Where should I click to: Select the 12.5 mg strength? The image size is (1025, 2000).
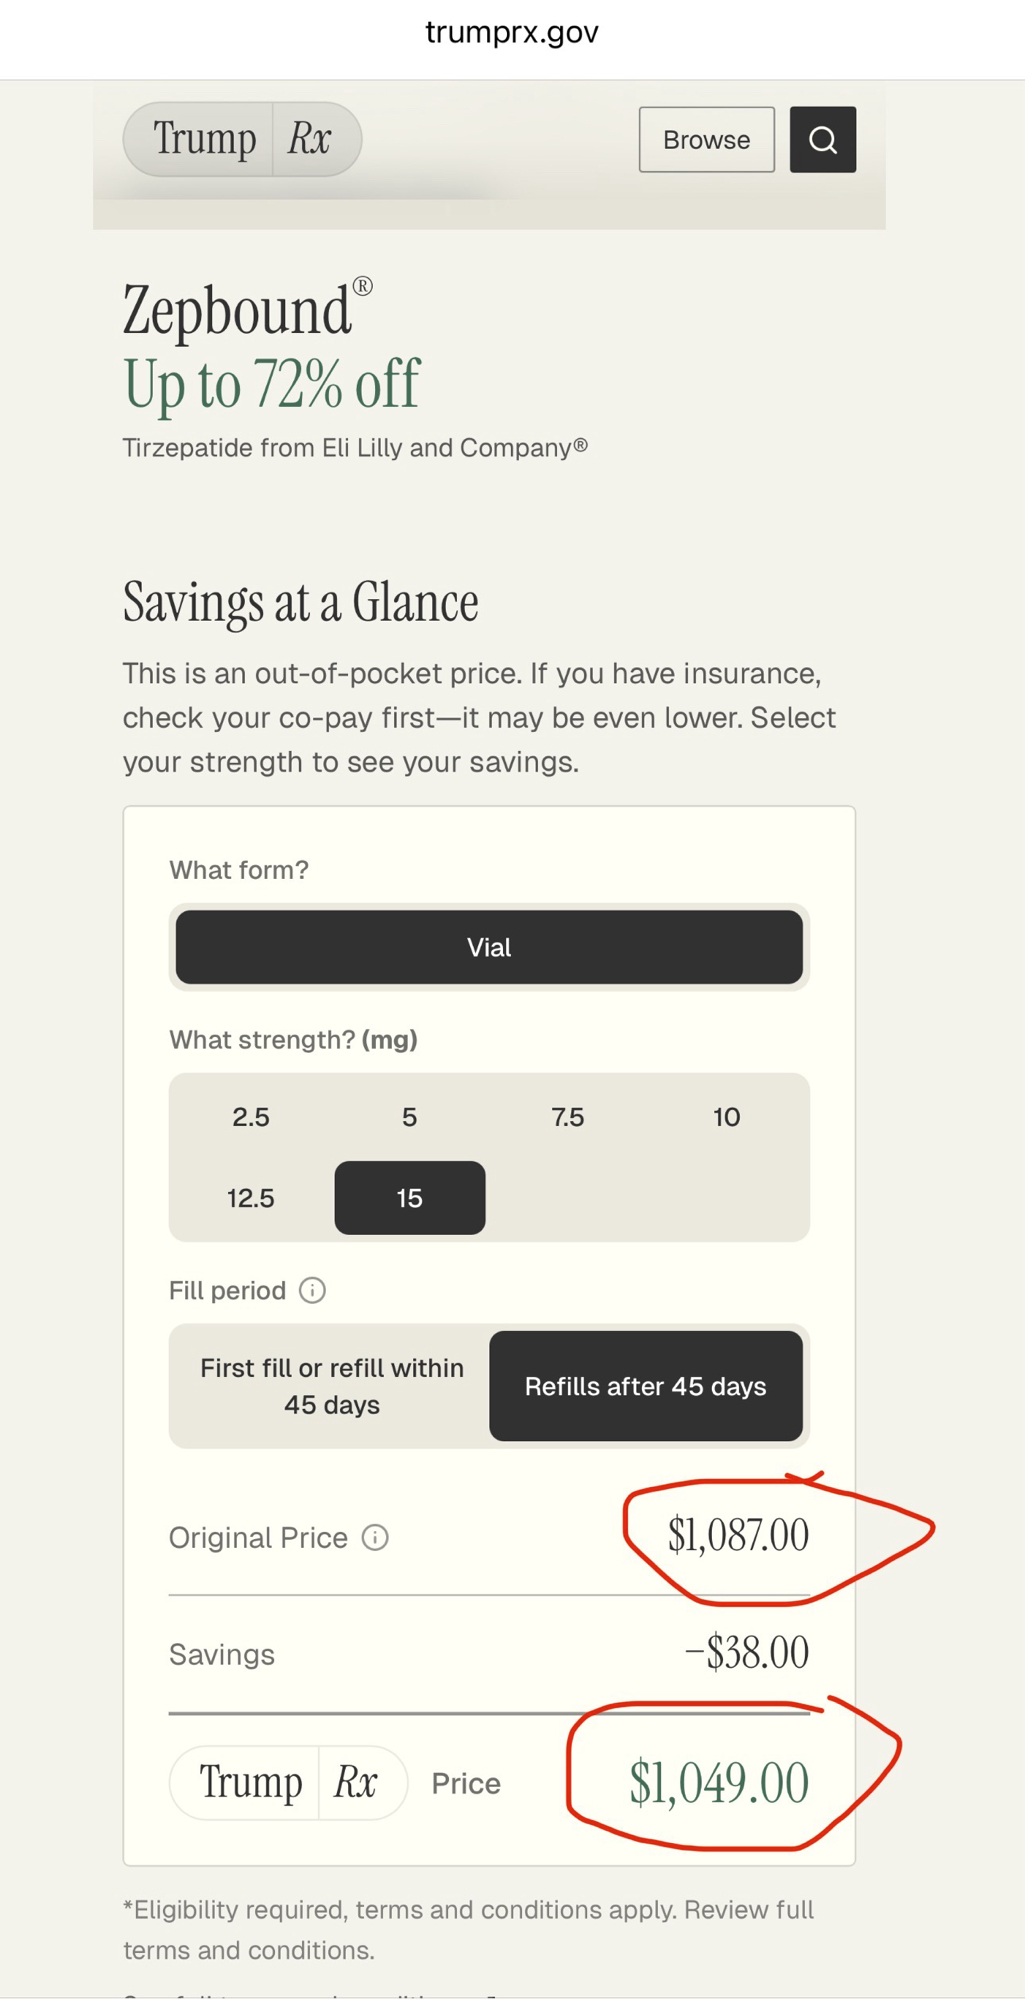(250, 1198)
